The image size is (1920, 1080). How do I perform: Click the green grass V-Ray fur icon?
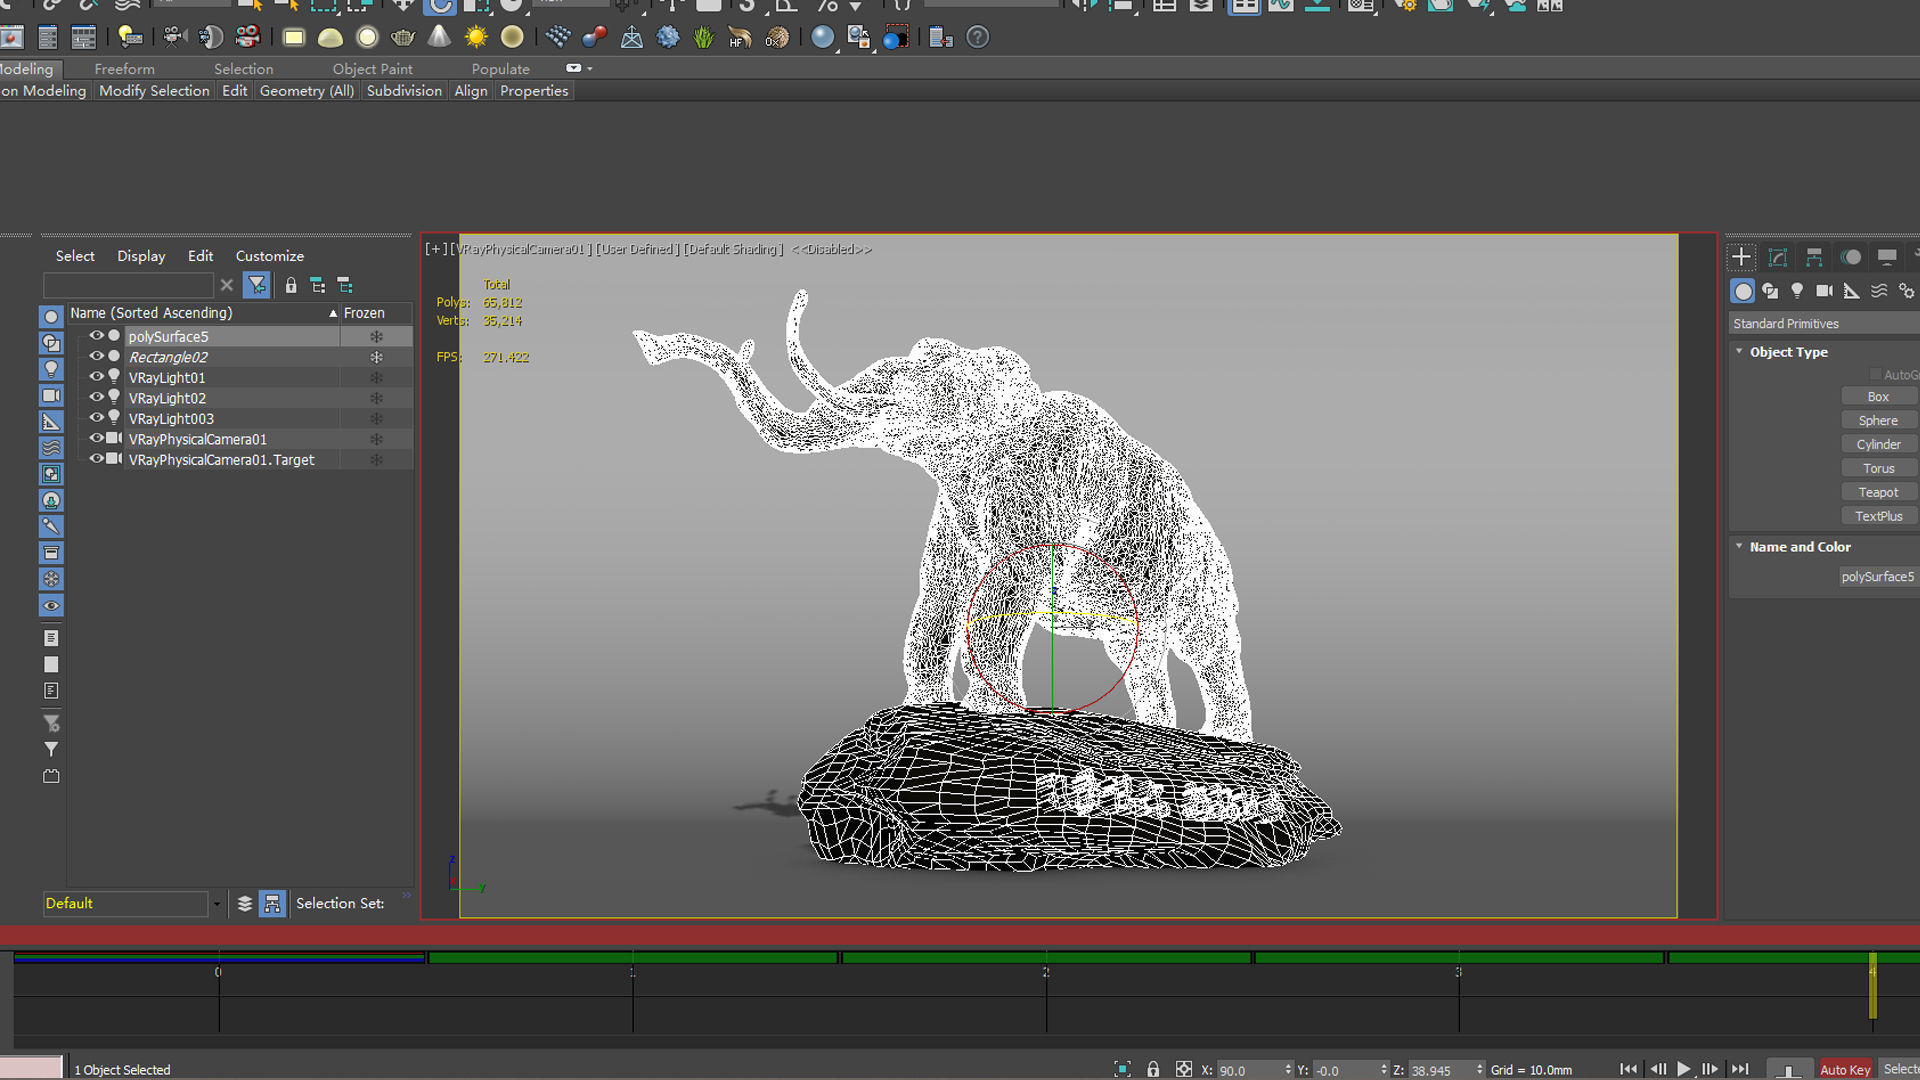pyautogui.click(x=704, y=38)
